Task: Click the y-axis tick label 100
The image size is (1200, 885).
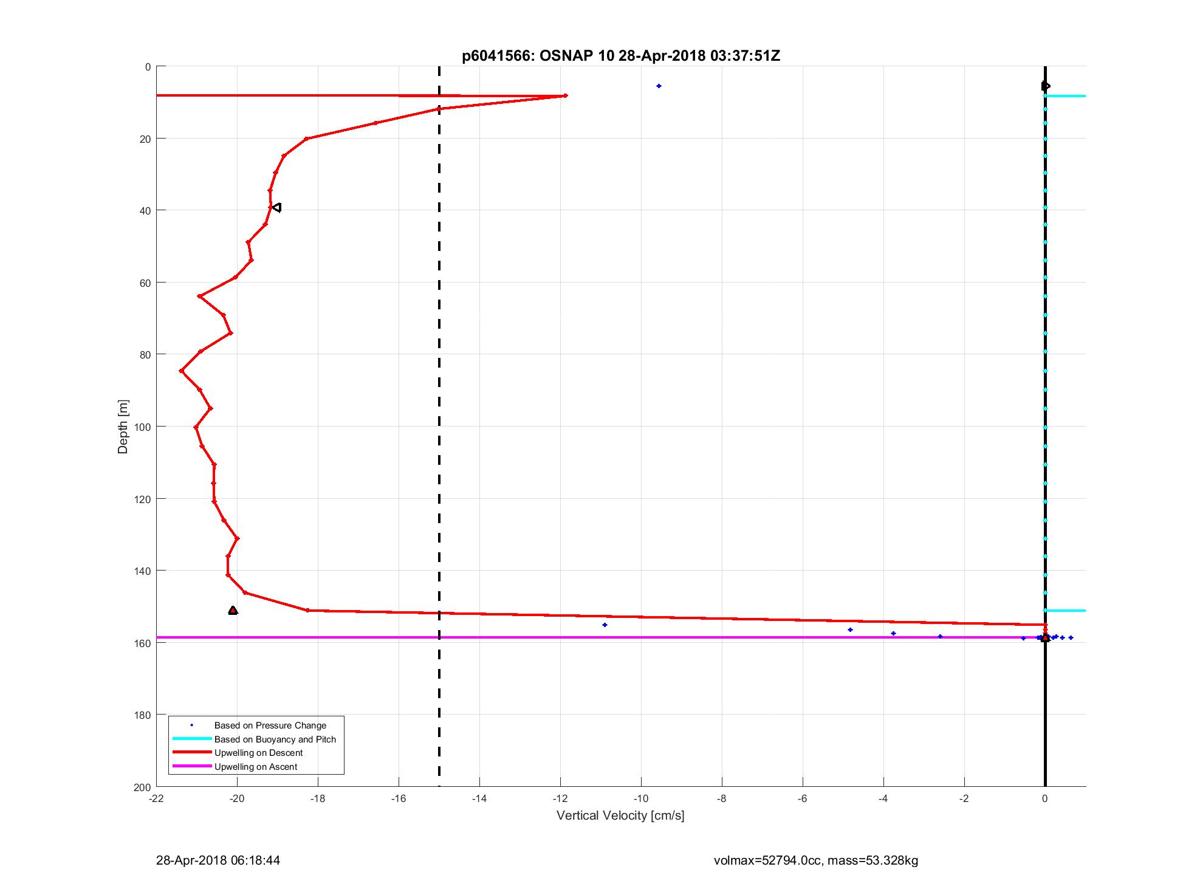Action: tap(142, 427)
